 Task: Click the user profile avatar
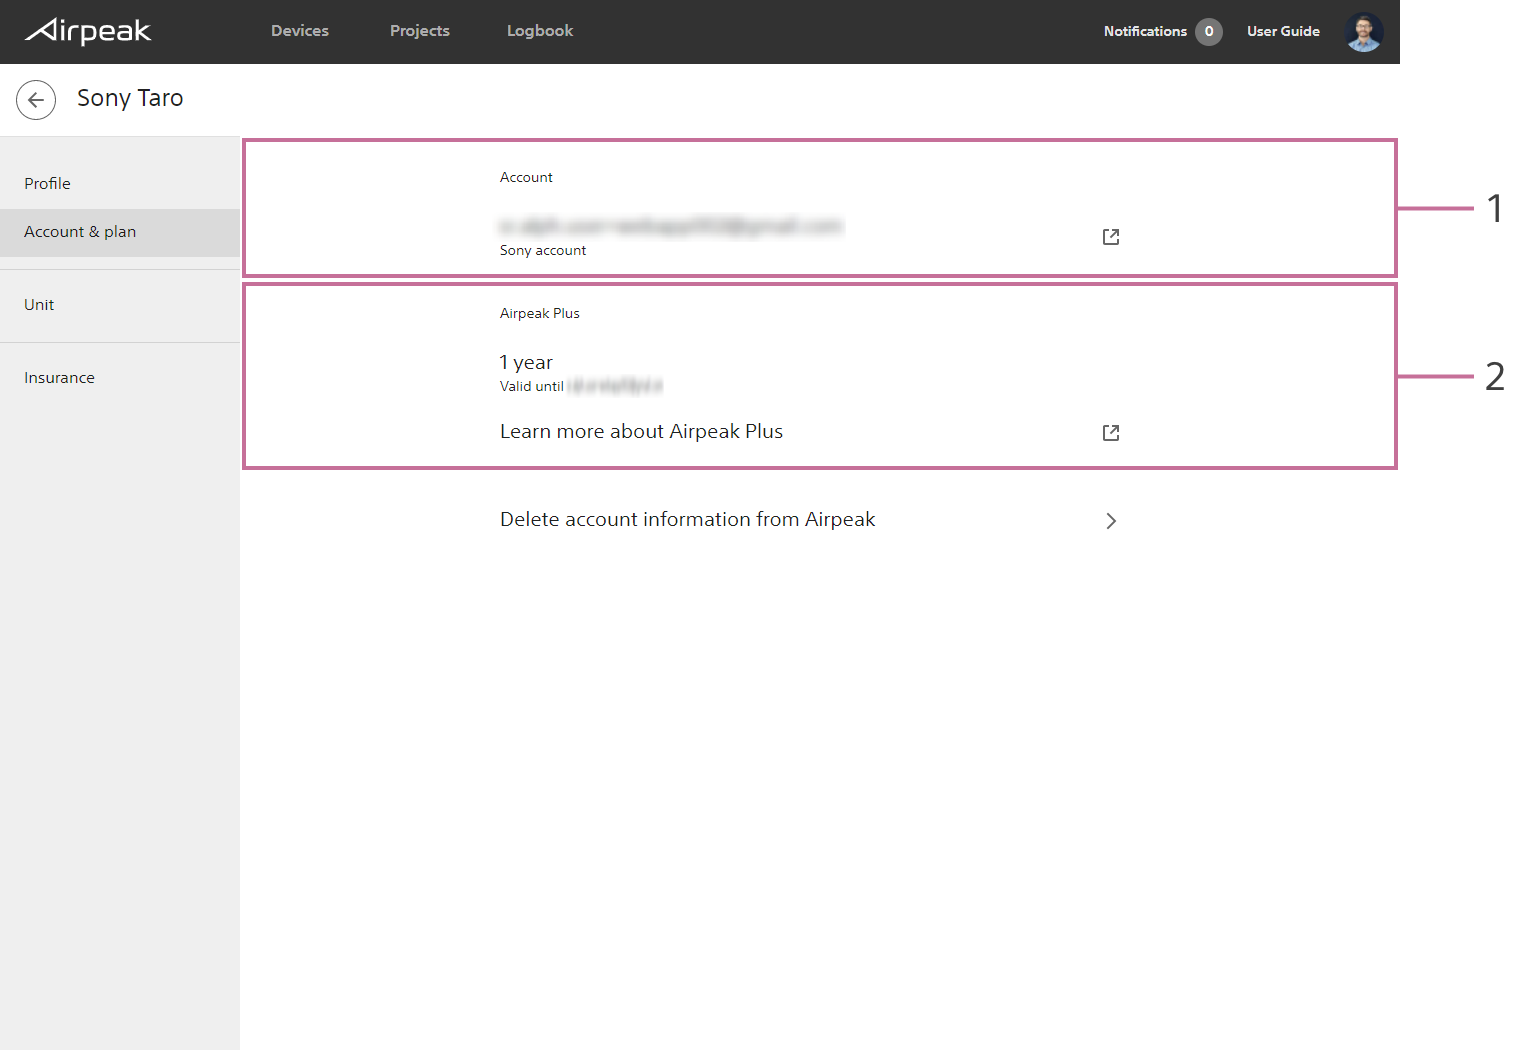click(x=1364, y=32)
